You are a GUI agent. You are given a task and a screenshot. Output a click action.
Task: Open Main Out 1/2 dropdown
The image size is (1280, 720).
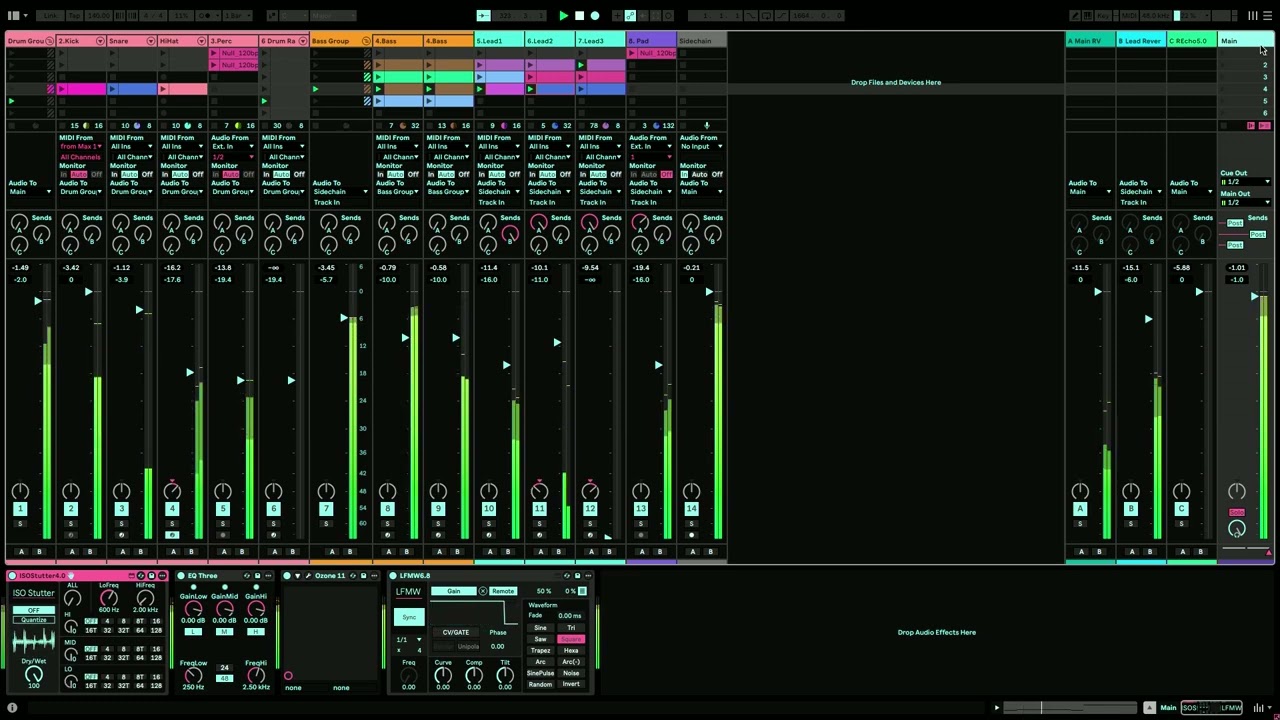point(1245,202)
